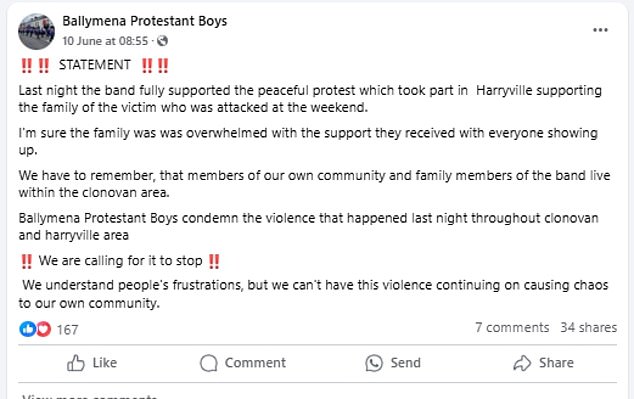The height and width of the screenshot is (399, 634).
Task: Click the STATEMENT heading text
Action: [95, 65]
